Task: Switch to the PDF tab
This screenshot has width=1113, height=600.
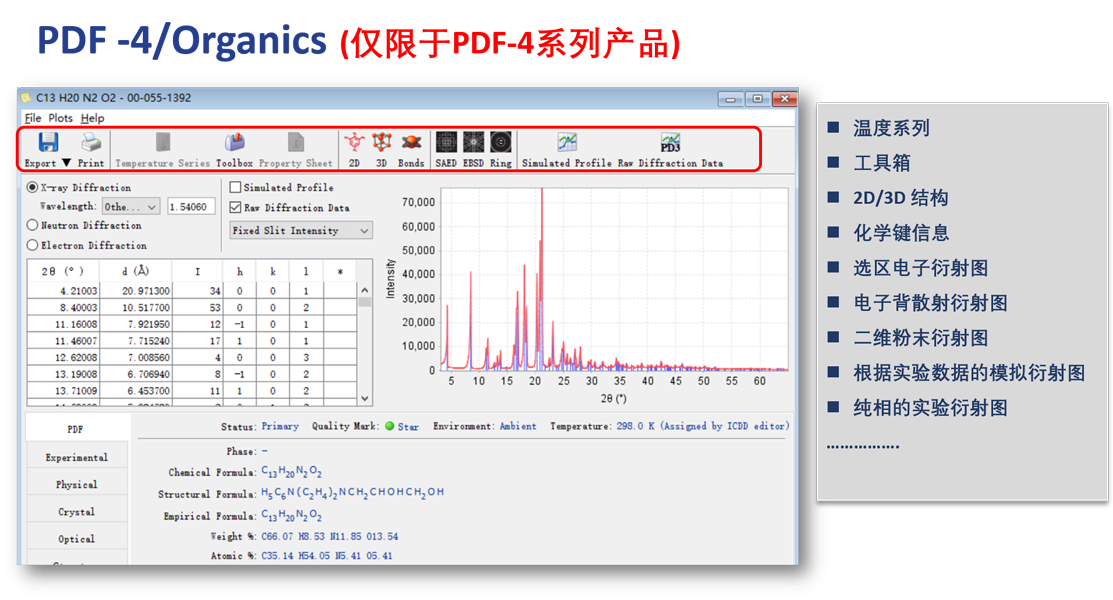Action: 77,429
